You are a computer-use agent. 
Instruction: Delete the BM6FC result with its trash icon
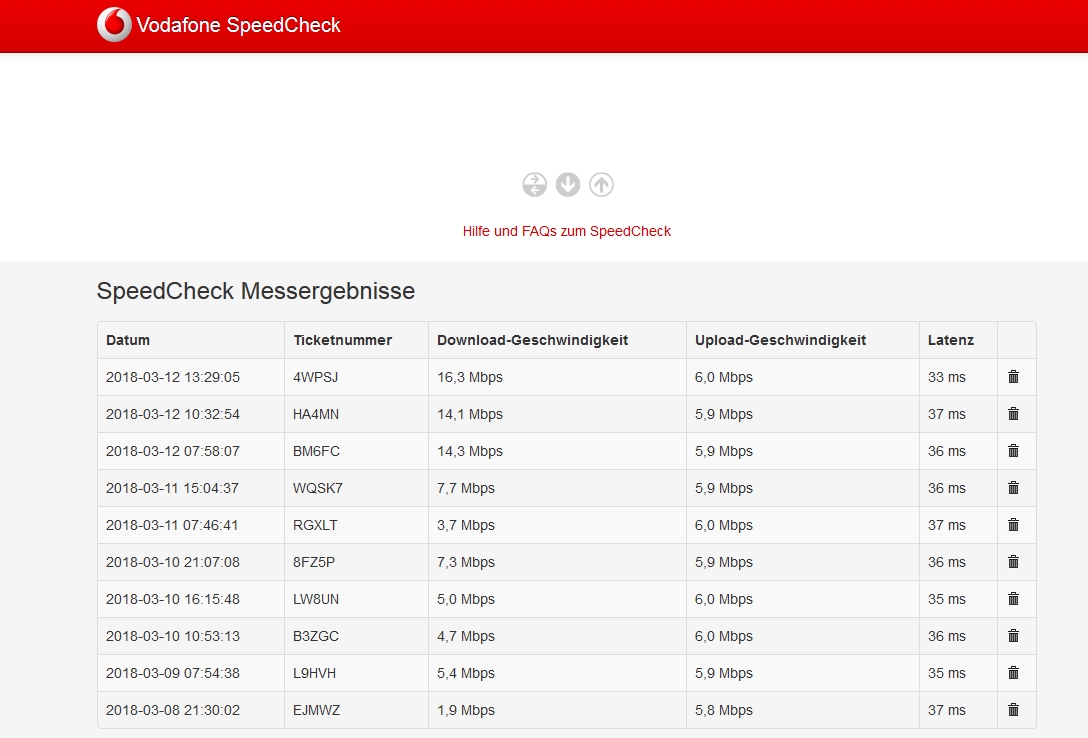click(x=1013, y=451)
